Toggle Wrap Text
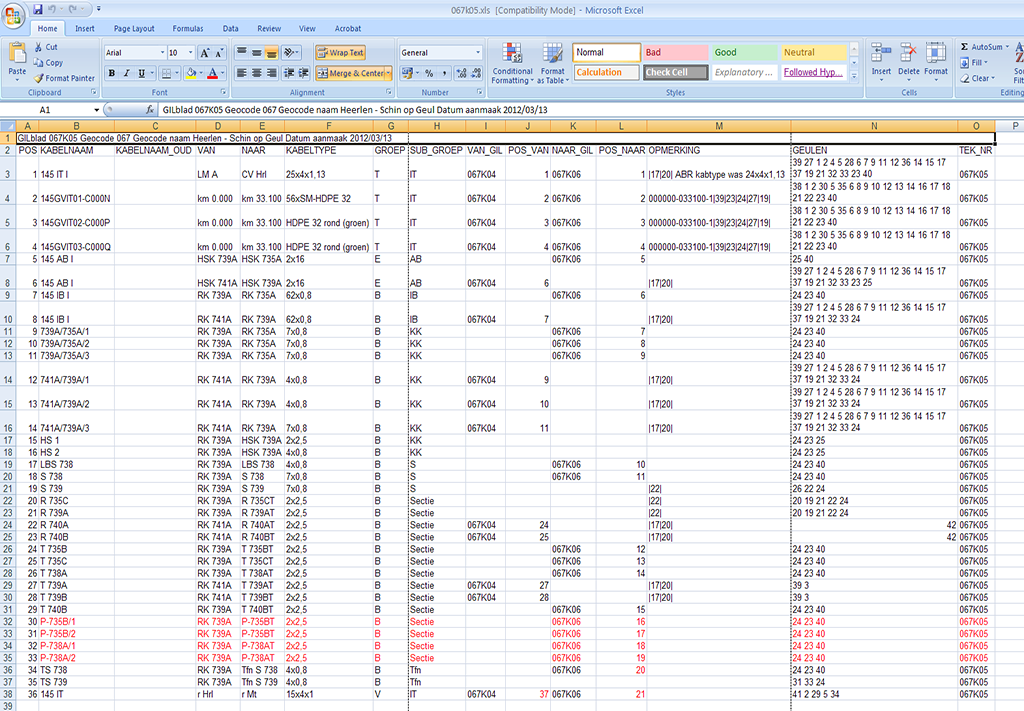 [340, 53]
